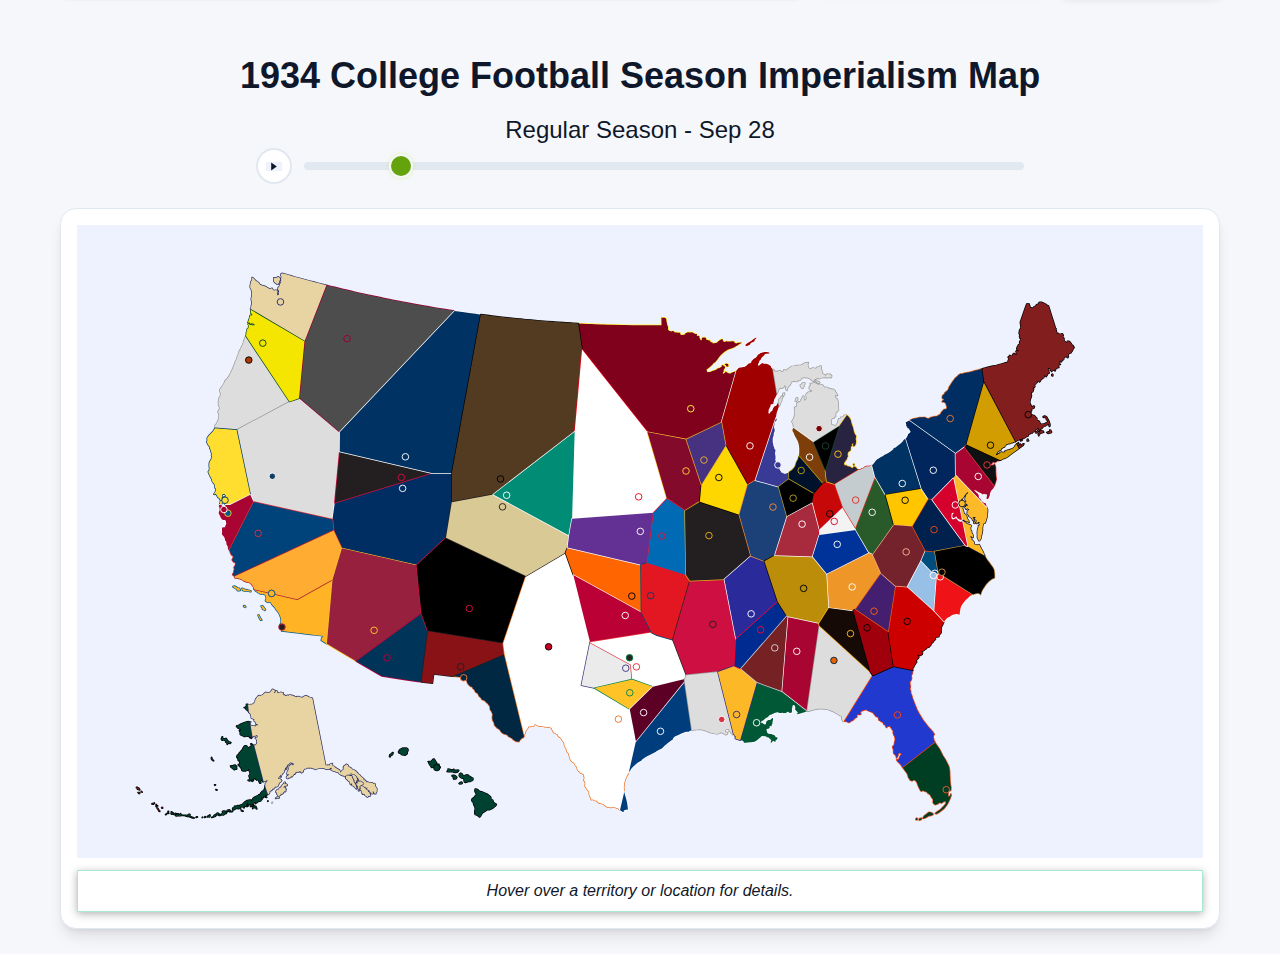Click the 1934 College Football map title
Screen dimensions: 1280x954
pyautogui.click(x=640, y=74)
